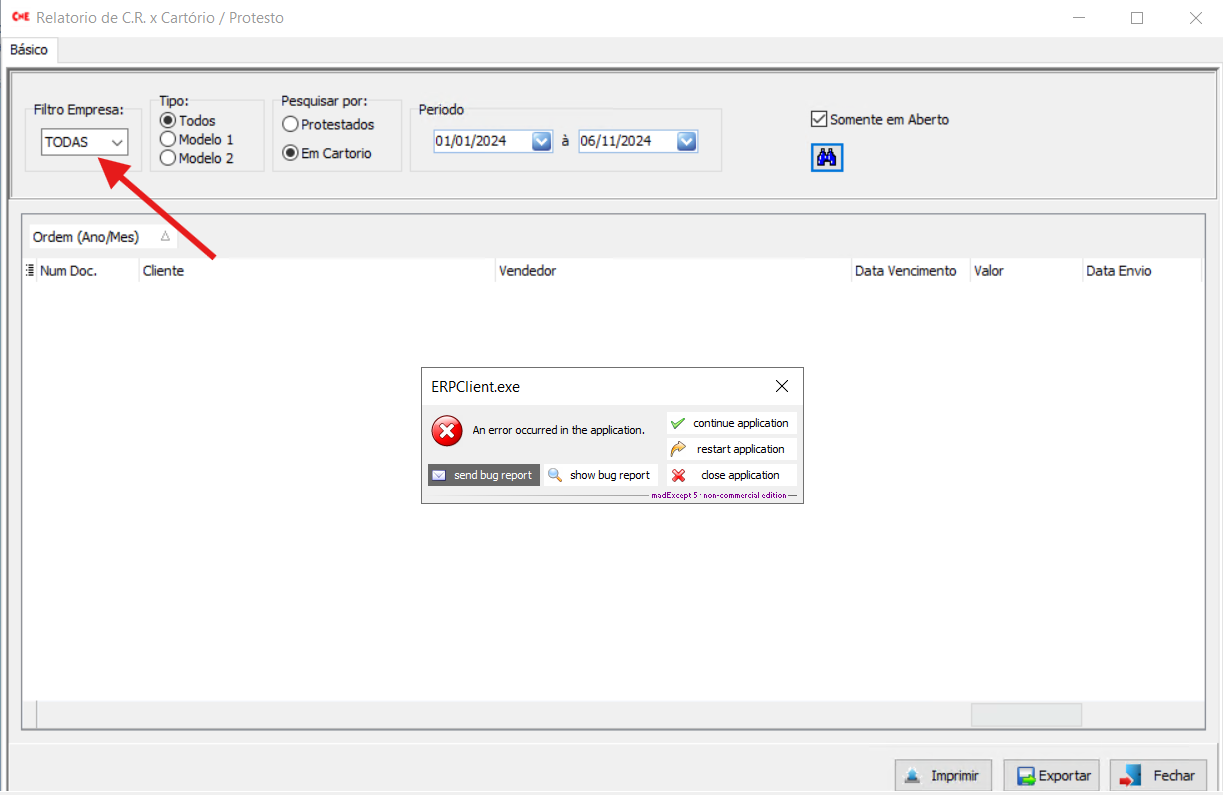
Task: Click the Fechar button
Action: click(x=1158, y=775)
